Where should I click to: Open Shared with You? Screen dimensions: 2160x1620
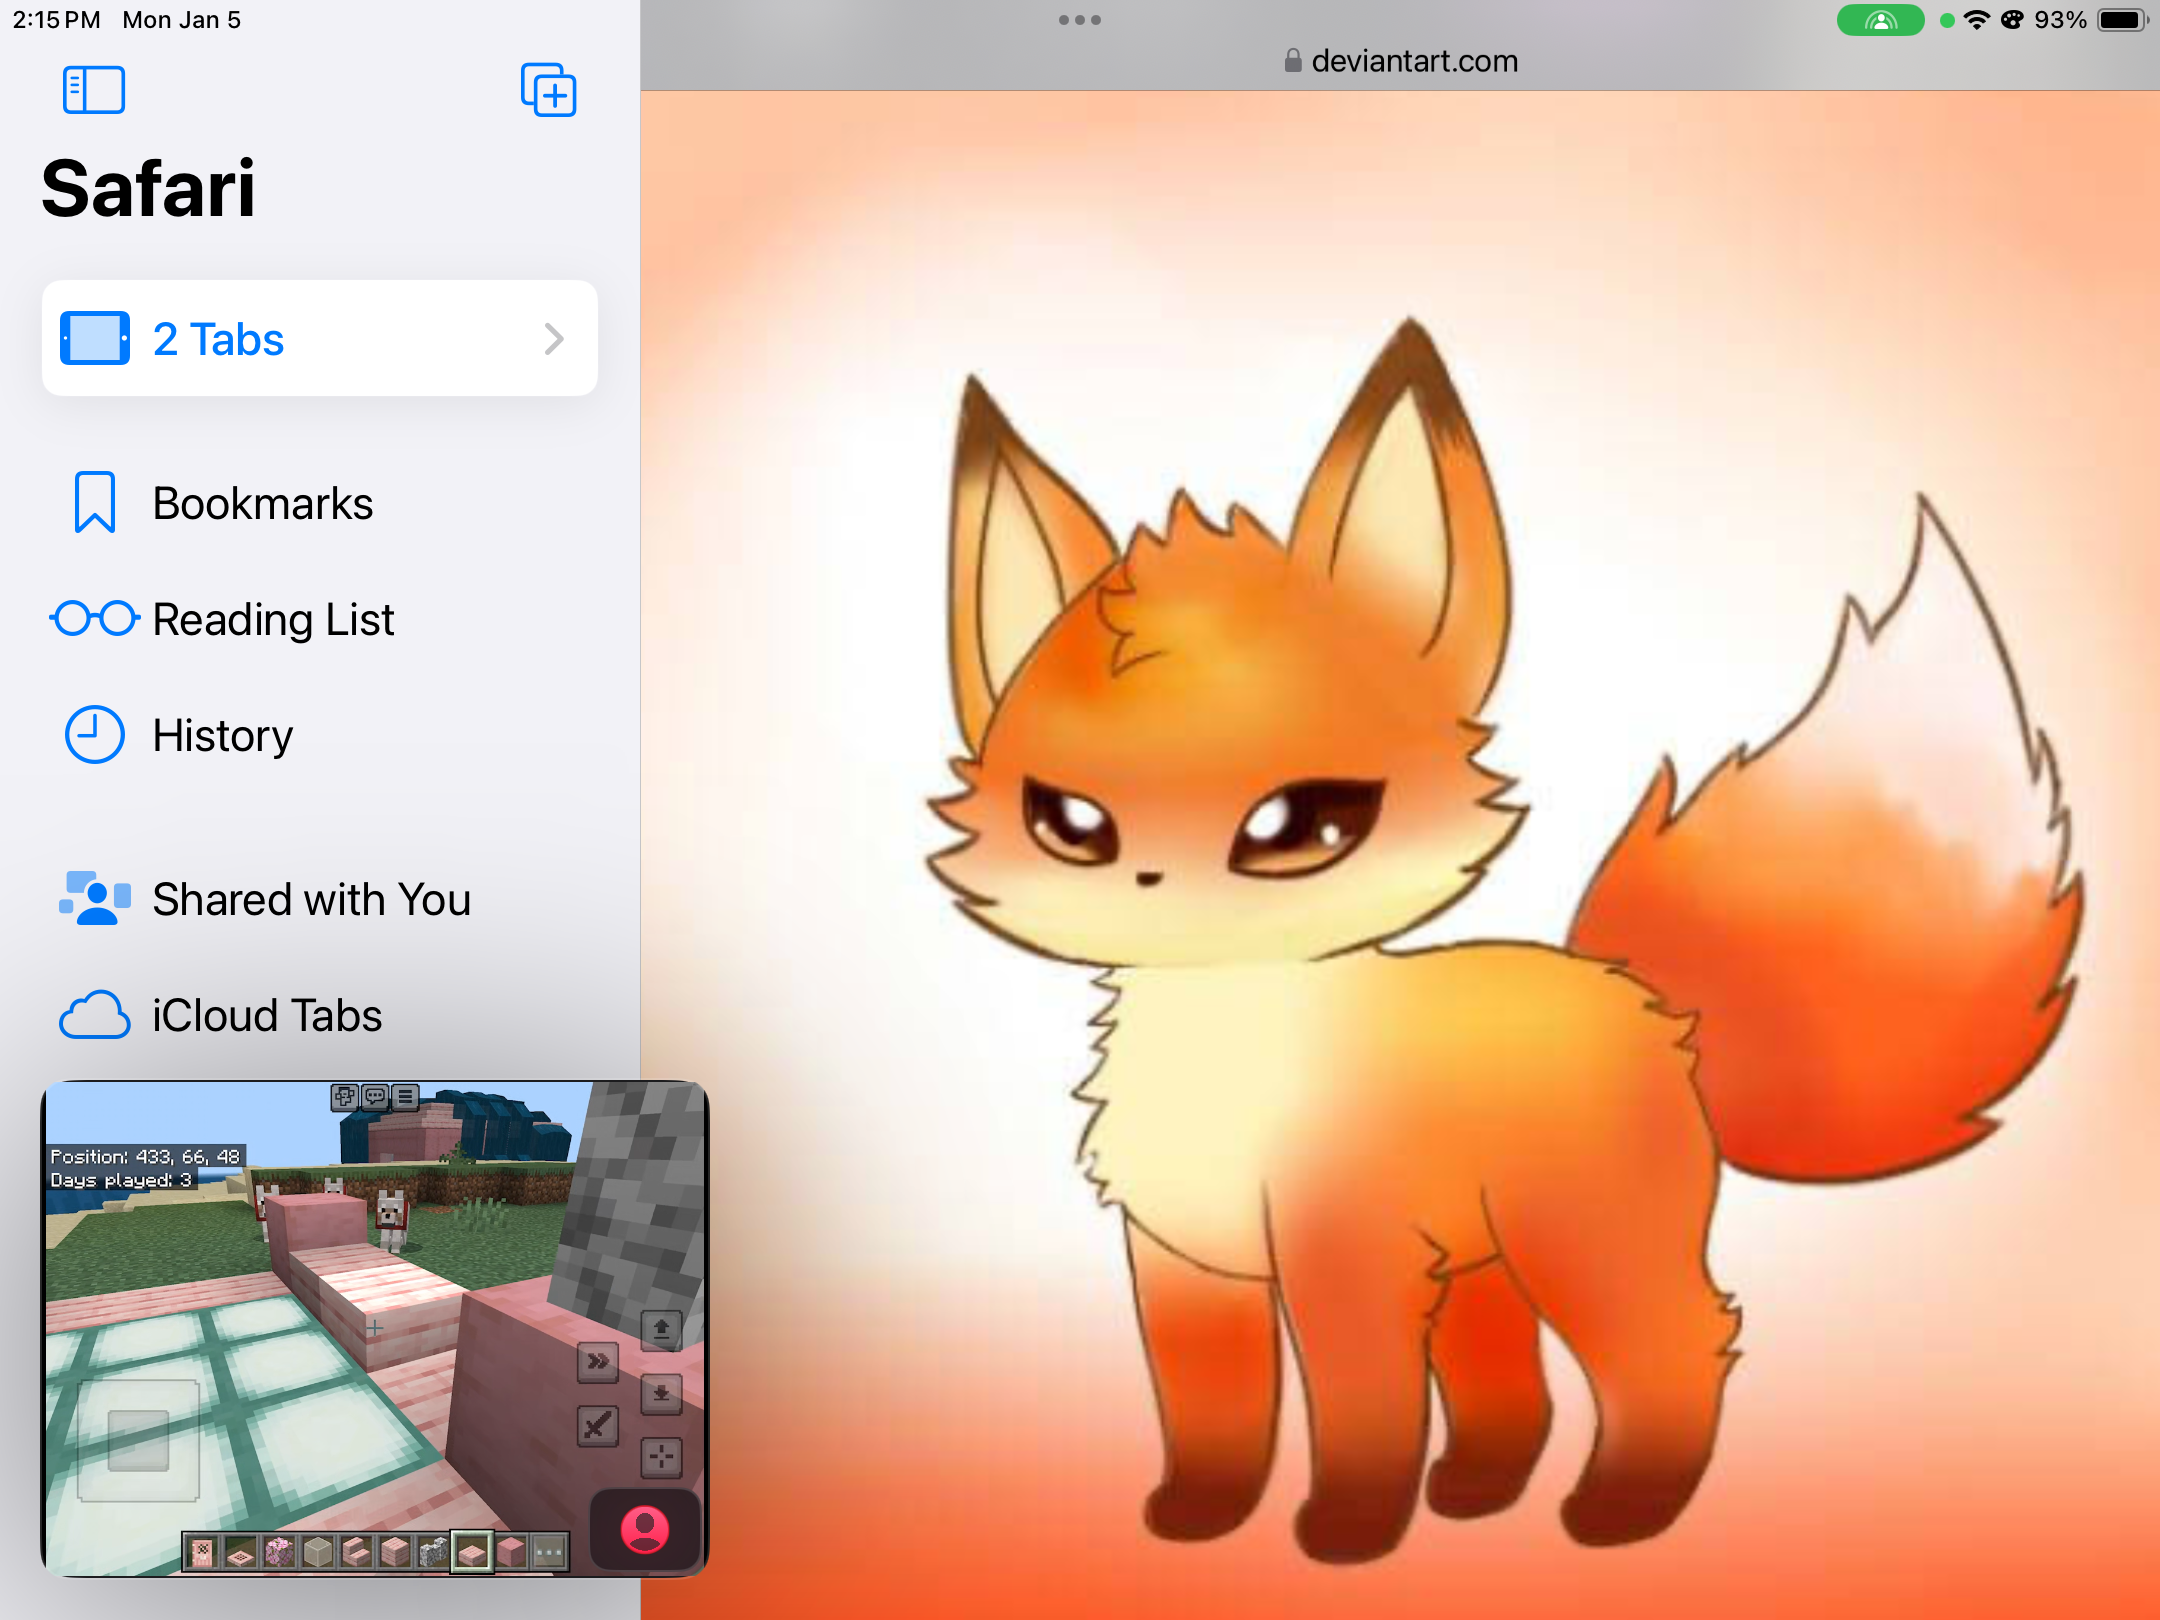pos(310,899)
